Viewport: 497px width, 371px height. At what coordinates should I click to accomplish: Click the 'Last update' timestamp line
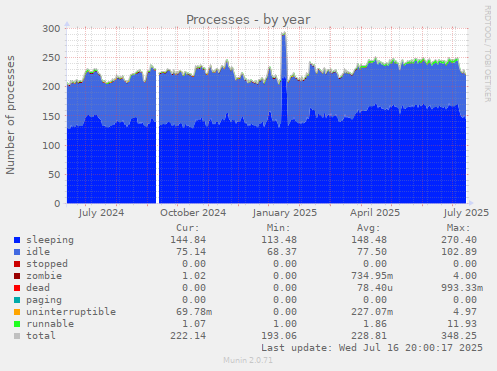click(372, 348)
